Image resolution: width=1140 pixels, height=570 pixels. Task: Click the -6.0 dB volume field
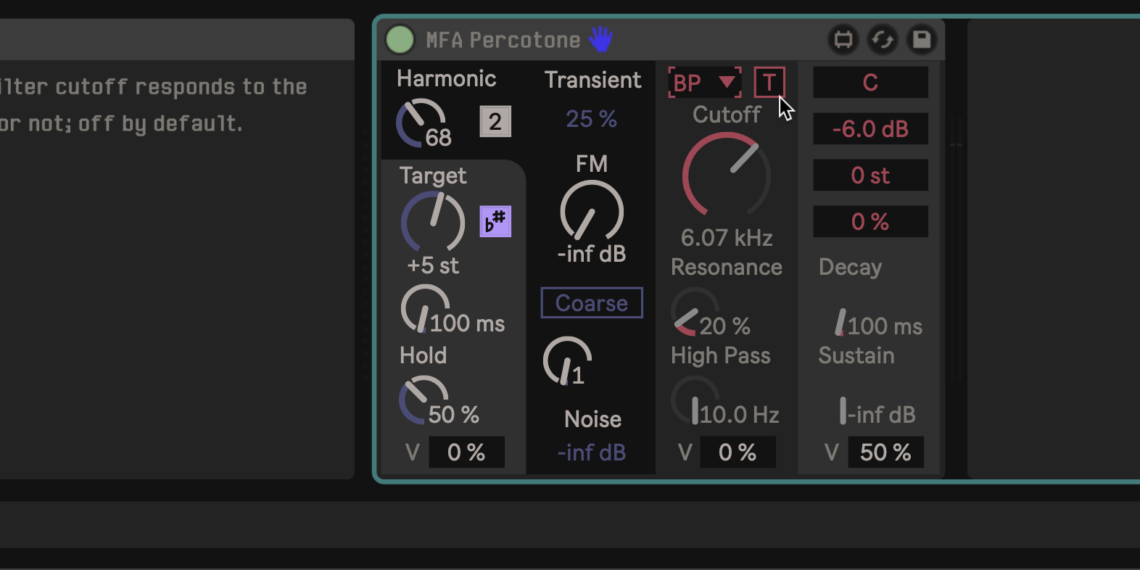point(870,129)
